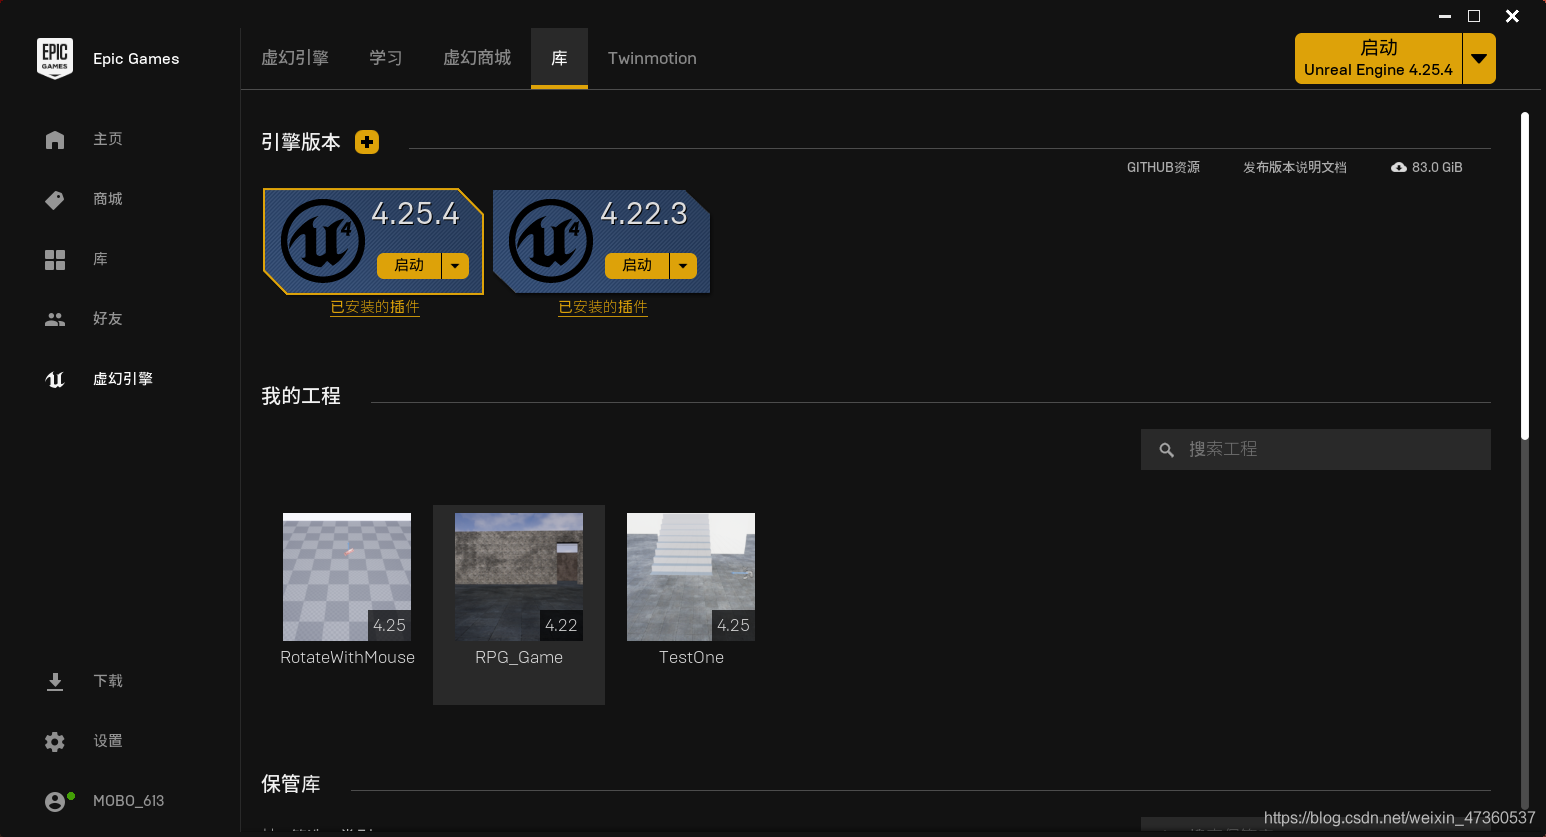Add engine version with yellow plus icon
The height and width of the screenshot is (837, 1546).
pos(367,142)
